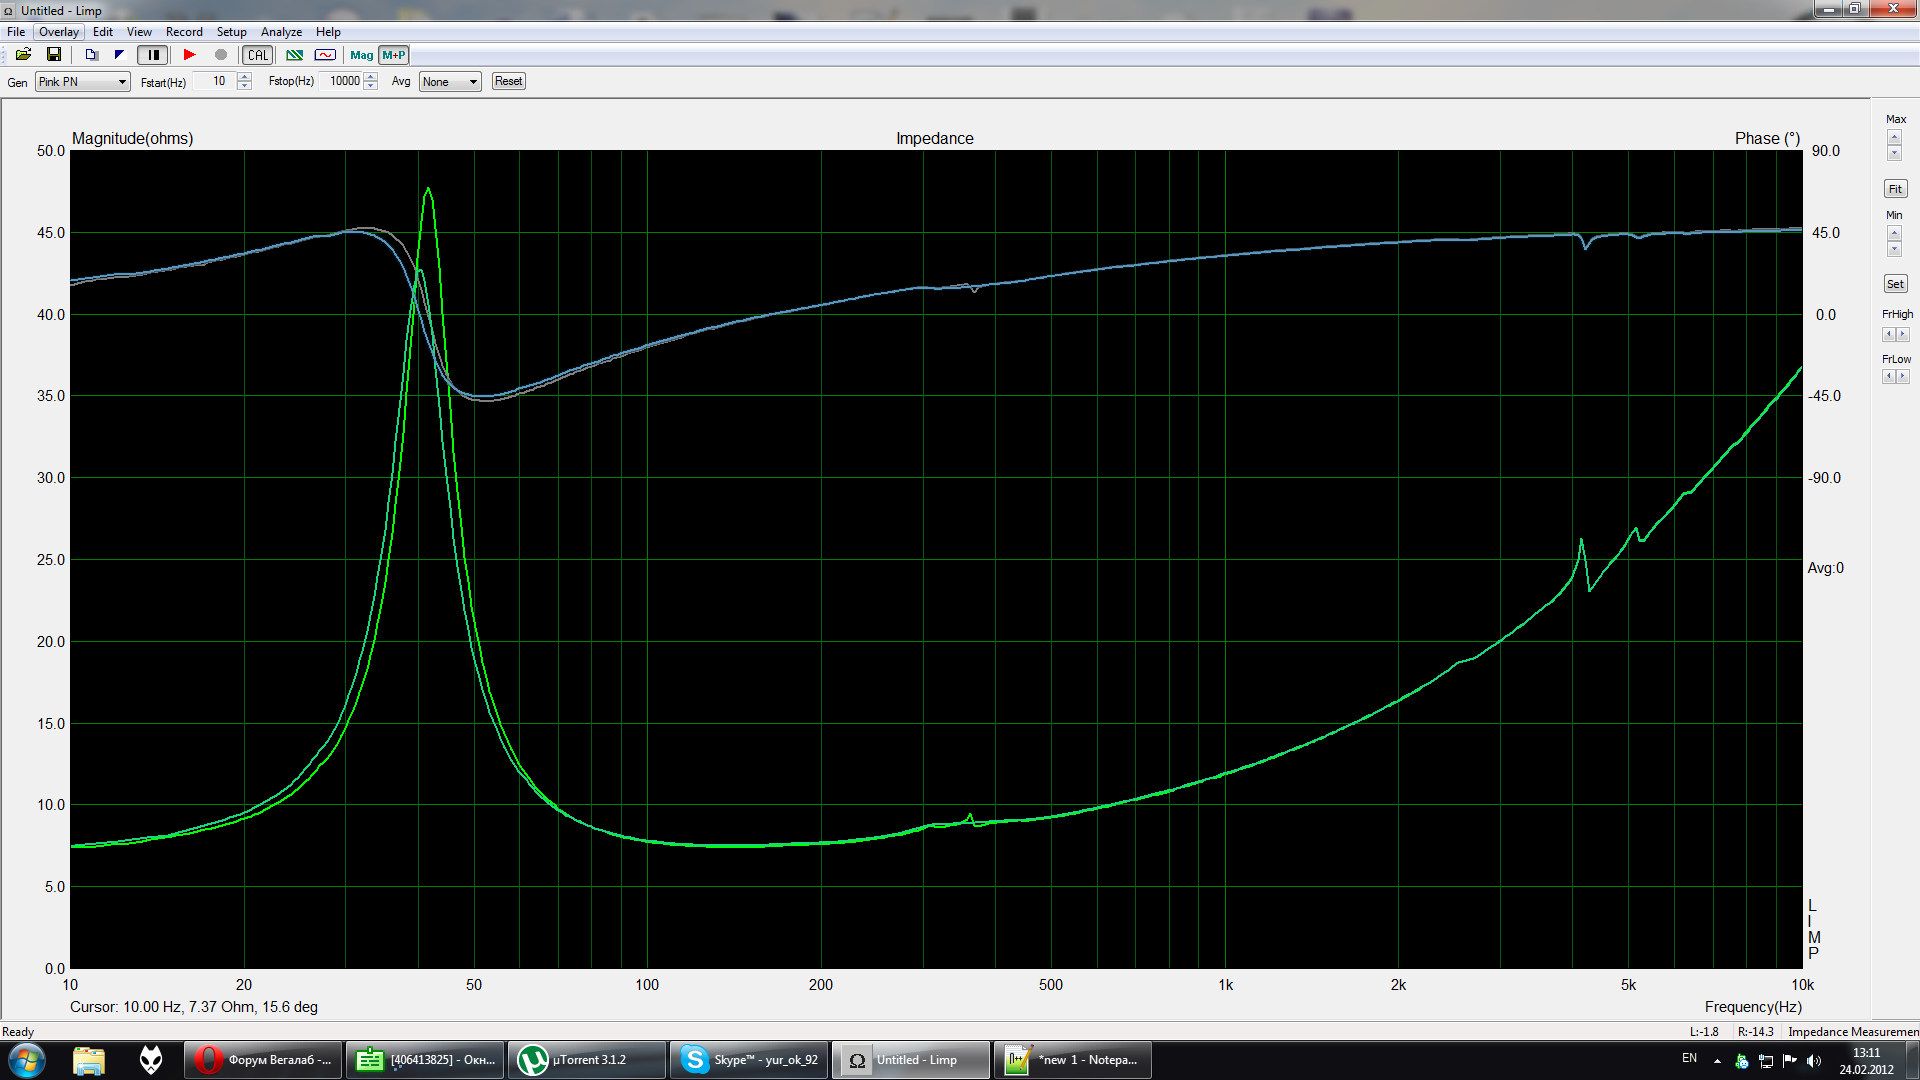Switch to the Opera Форум Вегалаб window
The image size is (1920, 1080).
tap(263, 1060)
